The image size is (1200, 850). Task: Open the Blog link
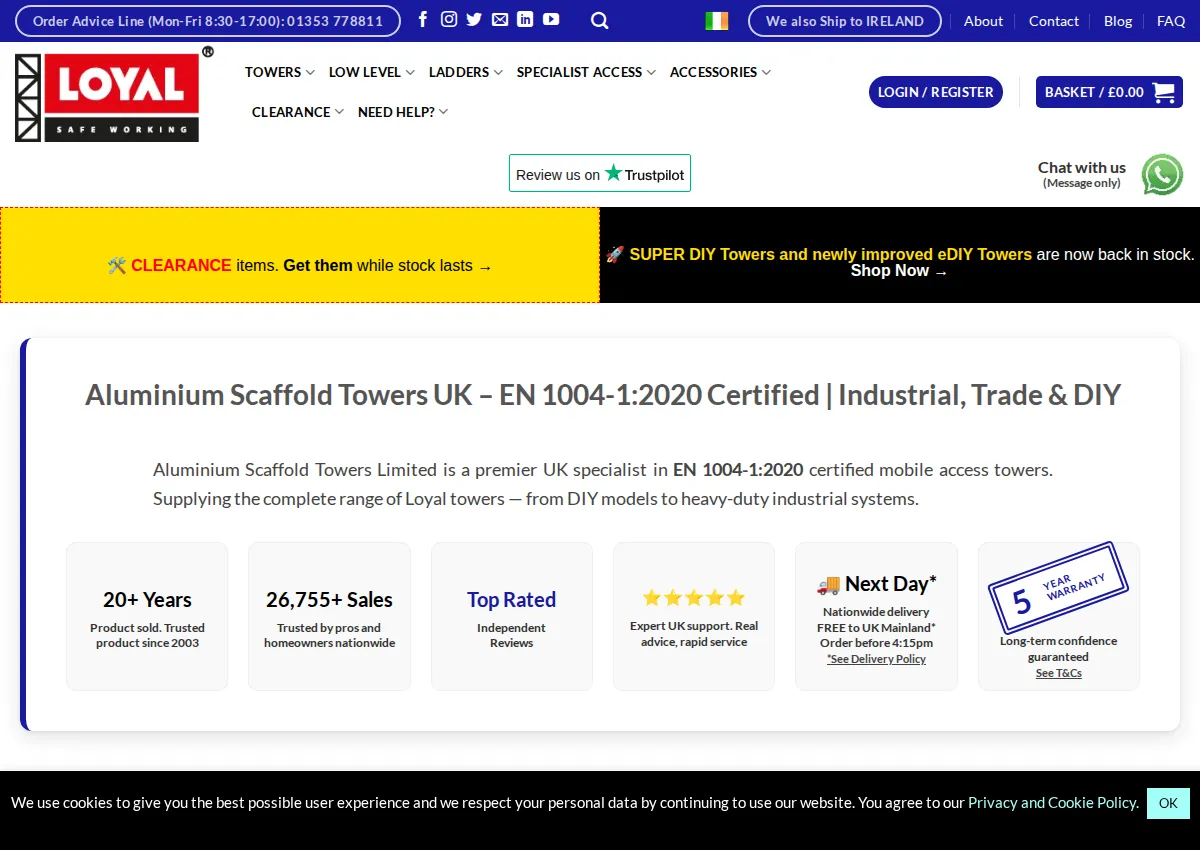tap(1118, 21)
